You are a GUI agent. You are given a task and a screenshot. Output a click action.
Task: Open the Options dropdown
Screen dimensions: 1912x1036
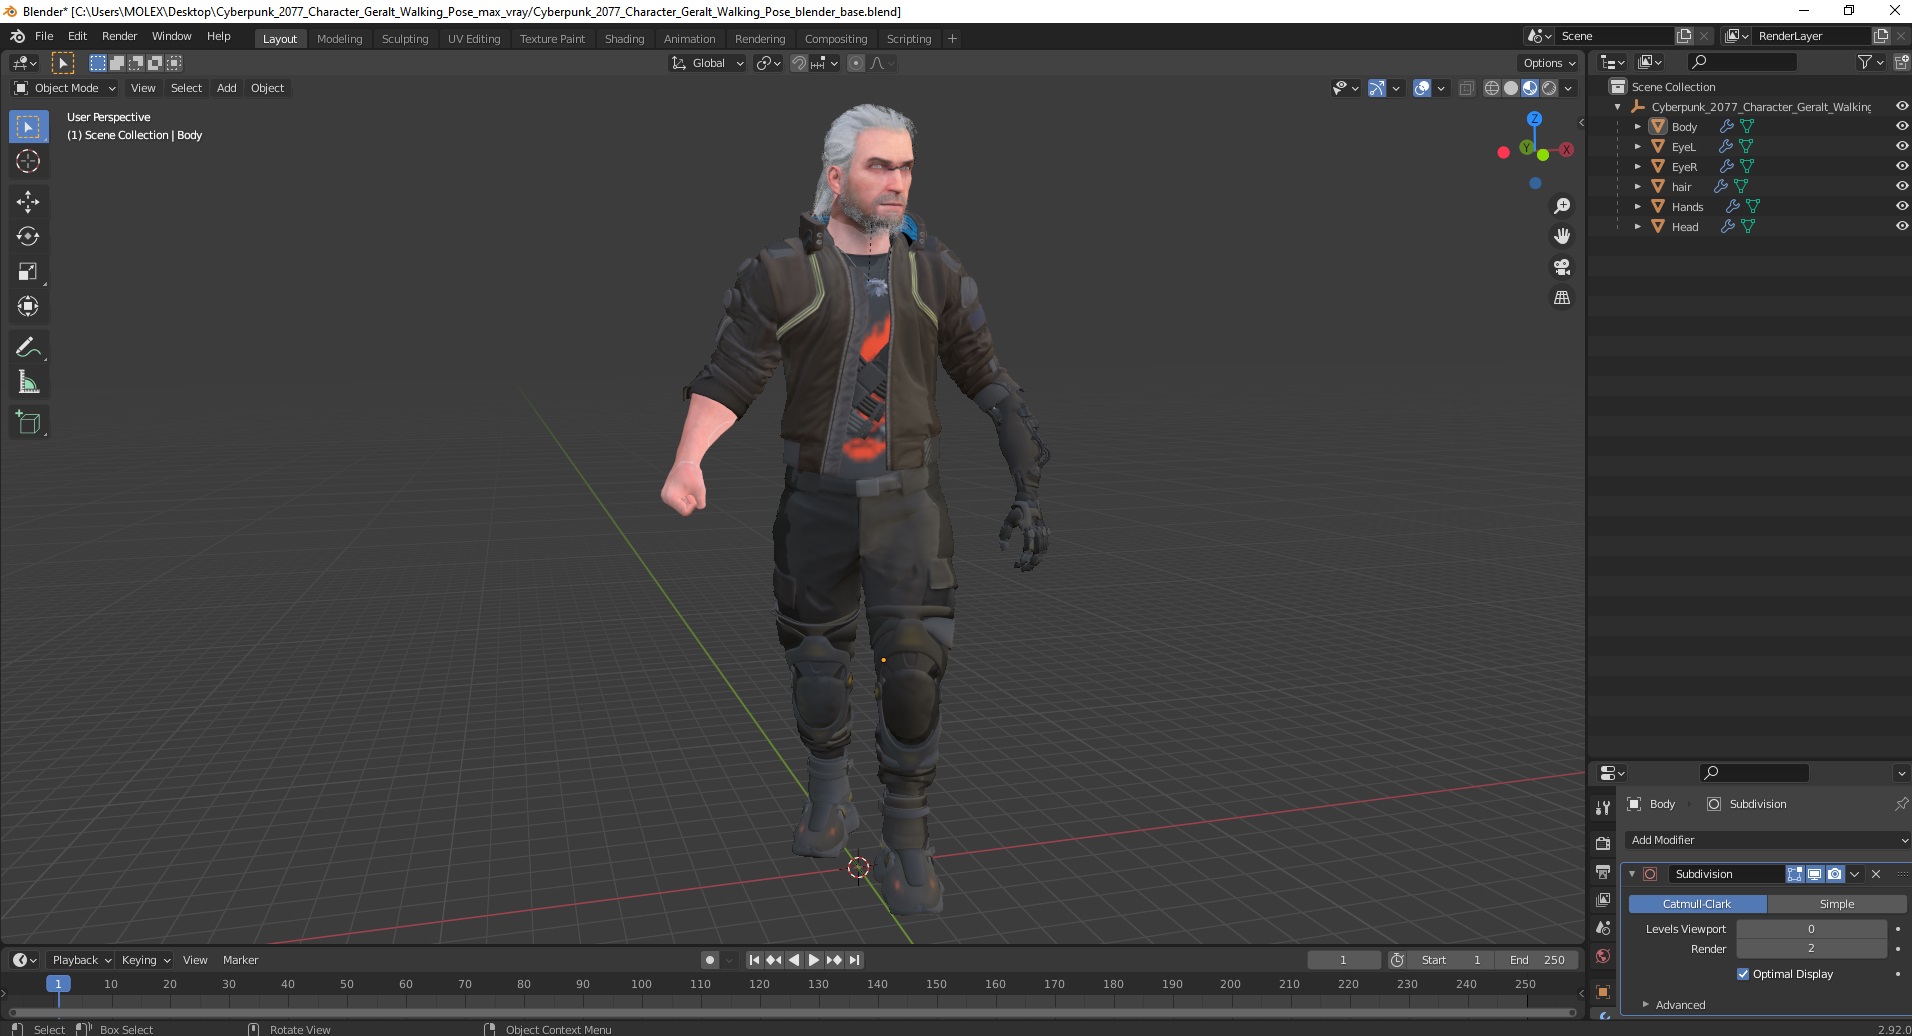pyautogui.click(x=1549, y=63)
